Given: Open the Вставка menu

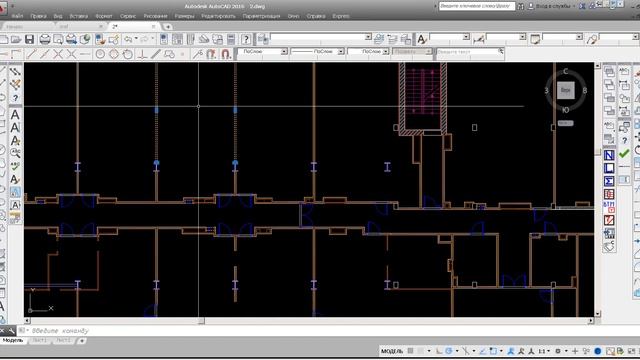Looking at the screenshot, I should pos(79,16).
